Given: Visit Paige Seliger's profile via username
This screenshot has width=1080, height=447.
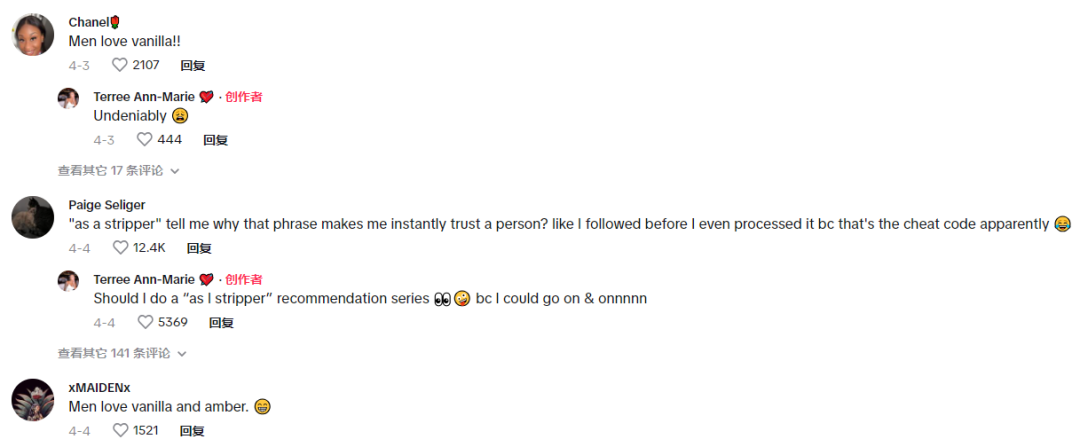Looking at the screenshot, I should [x=107, y=205].
